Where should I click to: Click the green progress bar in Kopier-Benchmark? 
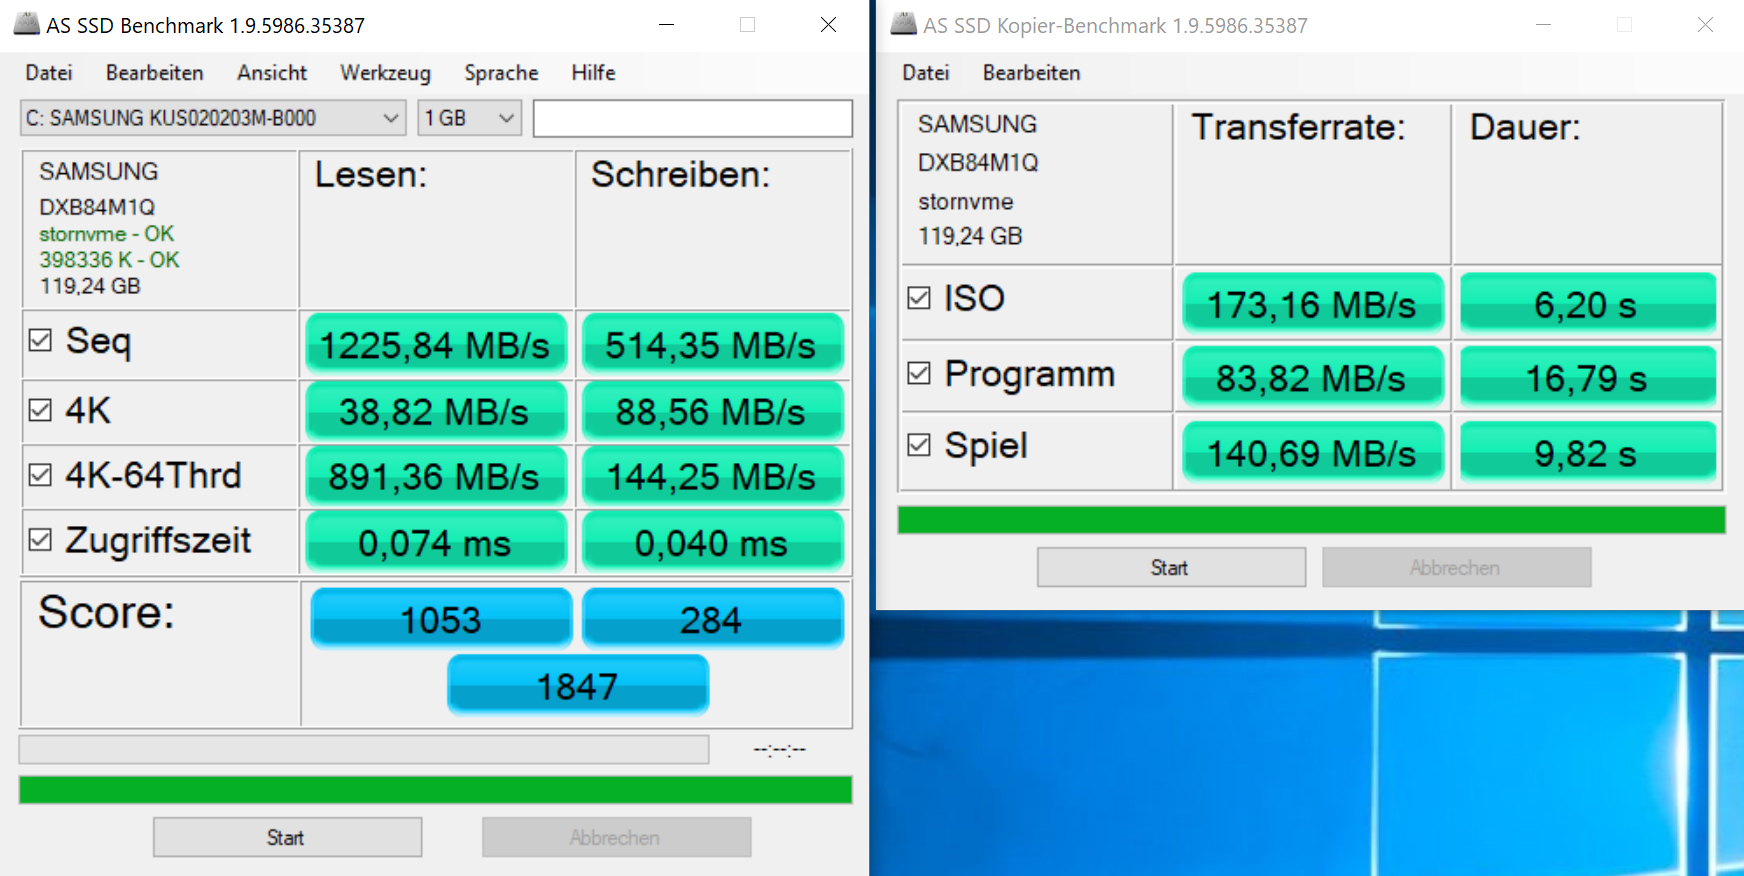click(1311, 520)
